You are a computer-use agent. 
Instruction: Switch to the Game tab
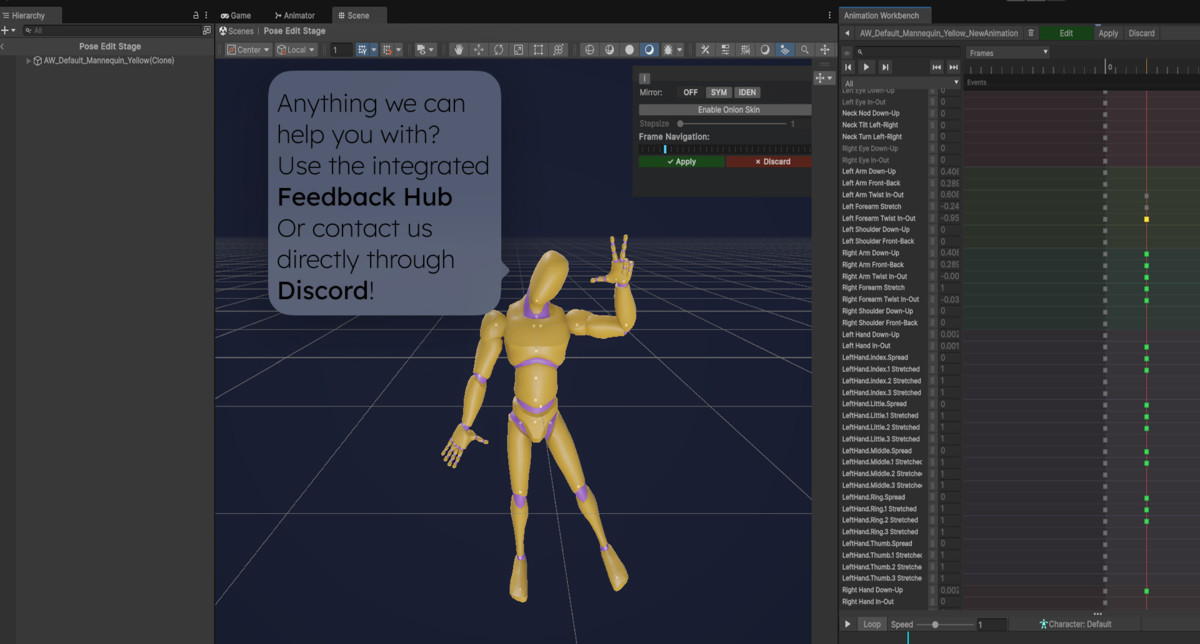point(236,16)
